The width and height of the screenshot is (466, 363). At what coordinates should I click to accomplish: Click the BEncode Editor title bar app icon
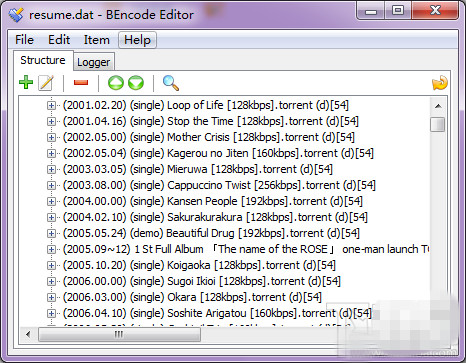pos(16,14)
